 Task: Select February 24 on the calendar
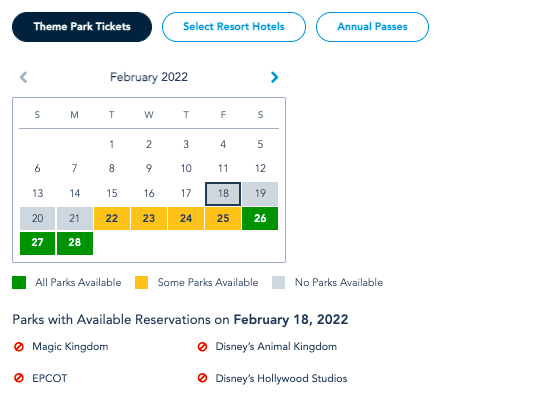point(186,218)
